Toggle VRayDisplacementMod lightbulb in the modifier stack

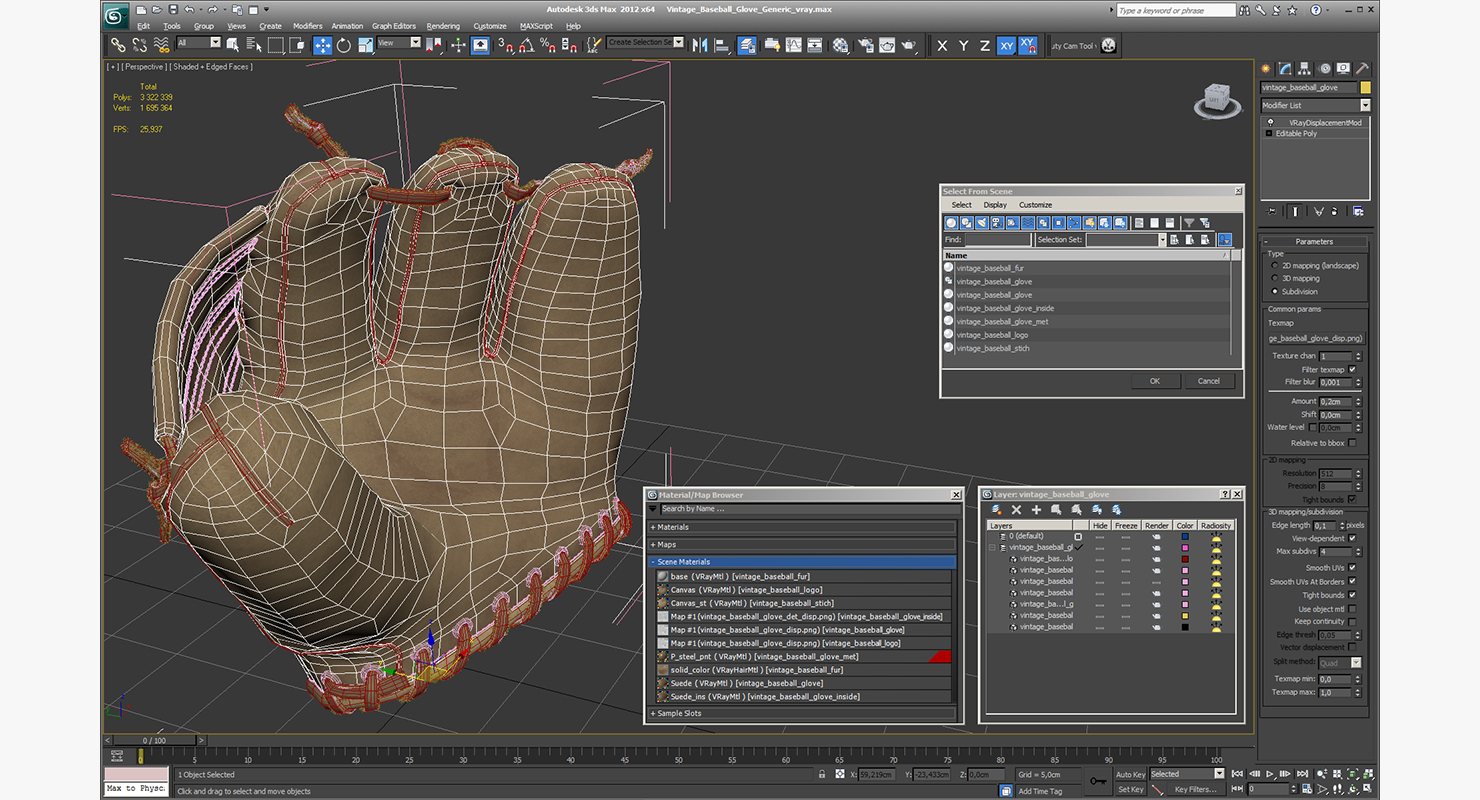(x=1270, y=123)
